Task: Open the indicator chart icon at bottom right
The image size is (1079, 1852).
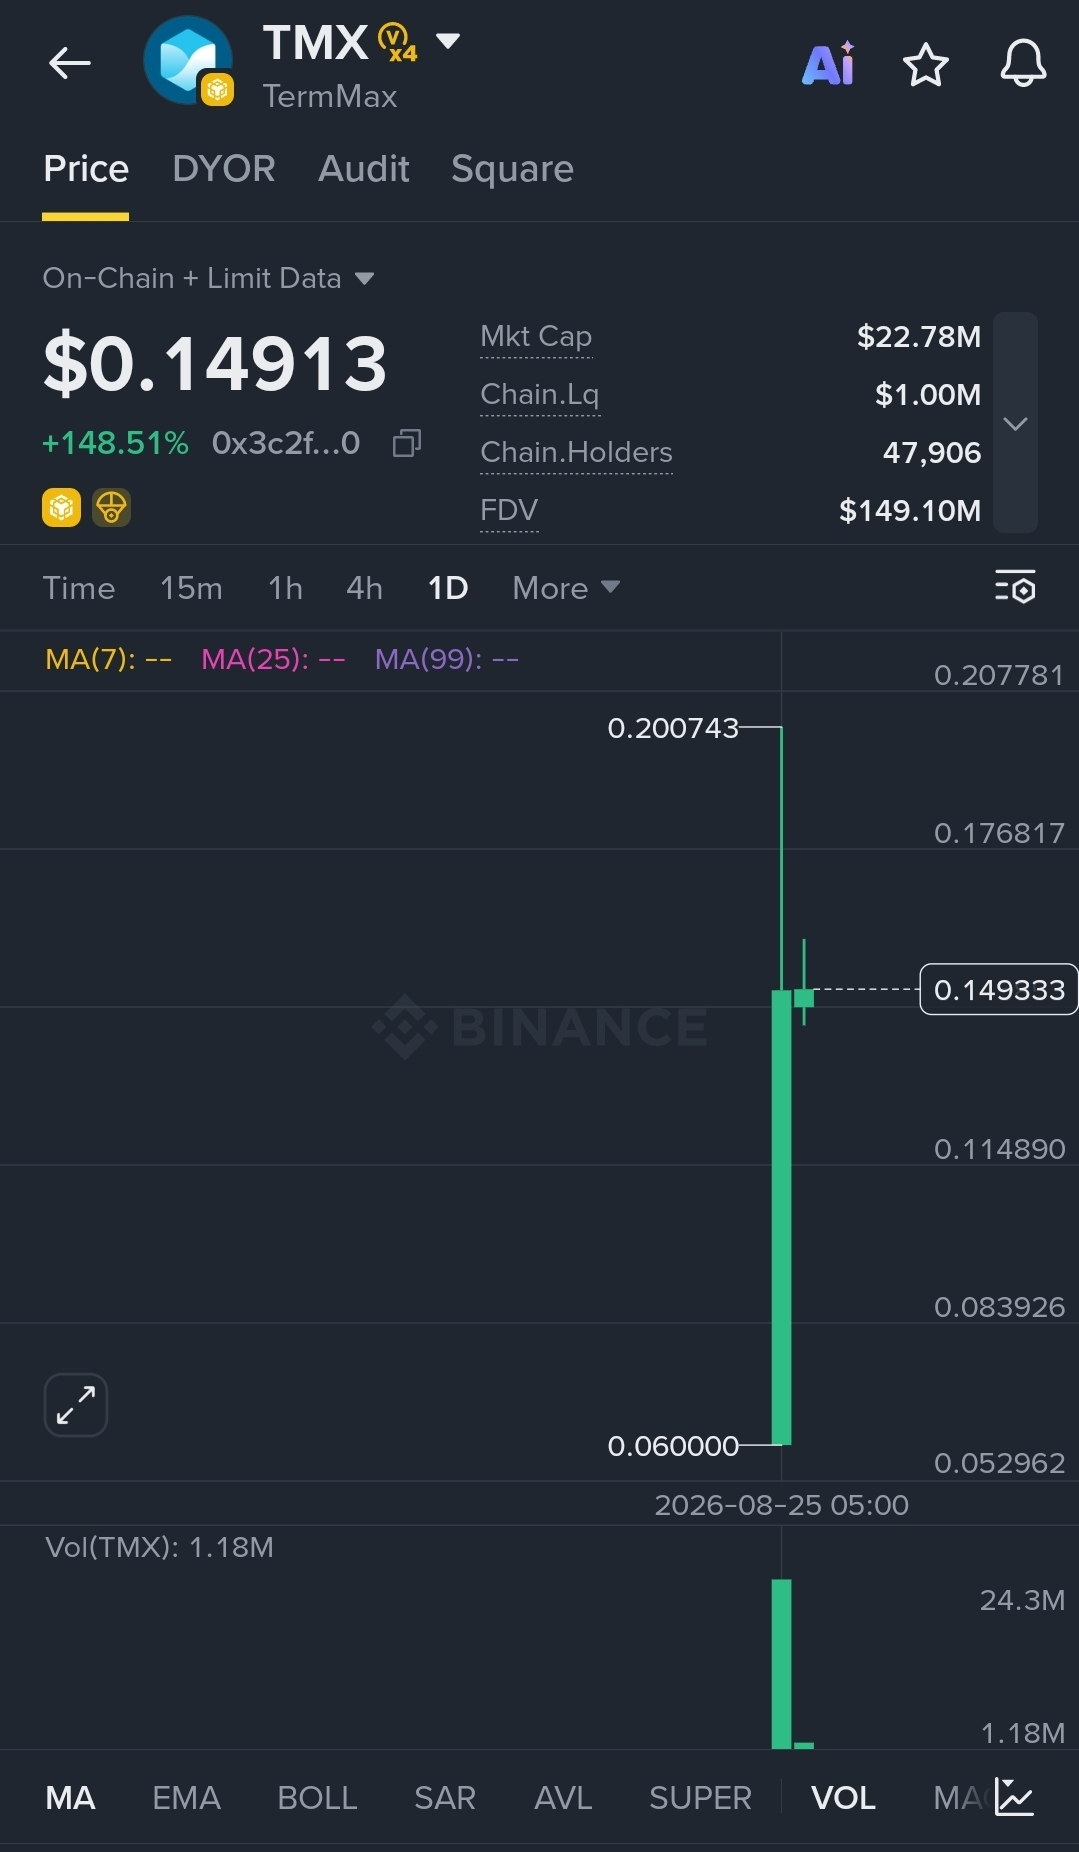Action: click(x=1014, y=1797)
